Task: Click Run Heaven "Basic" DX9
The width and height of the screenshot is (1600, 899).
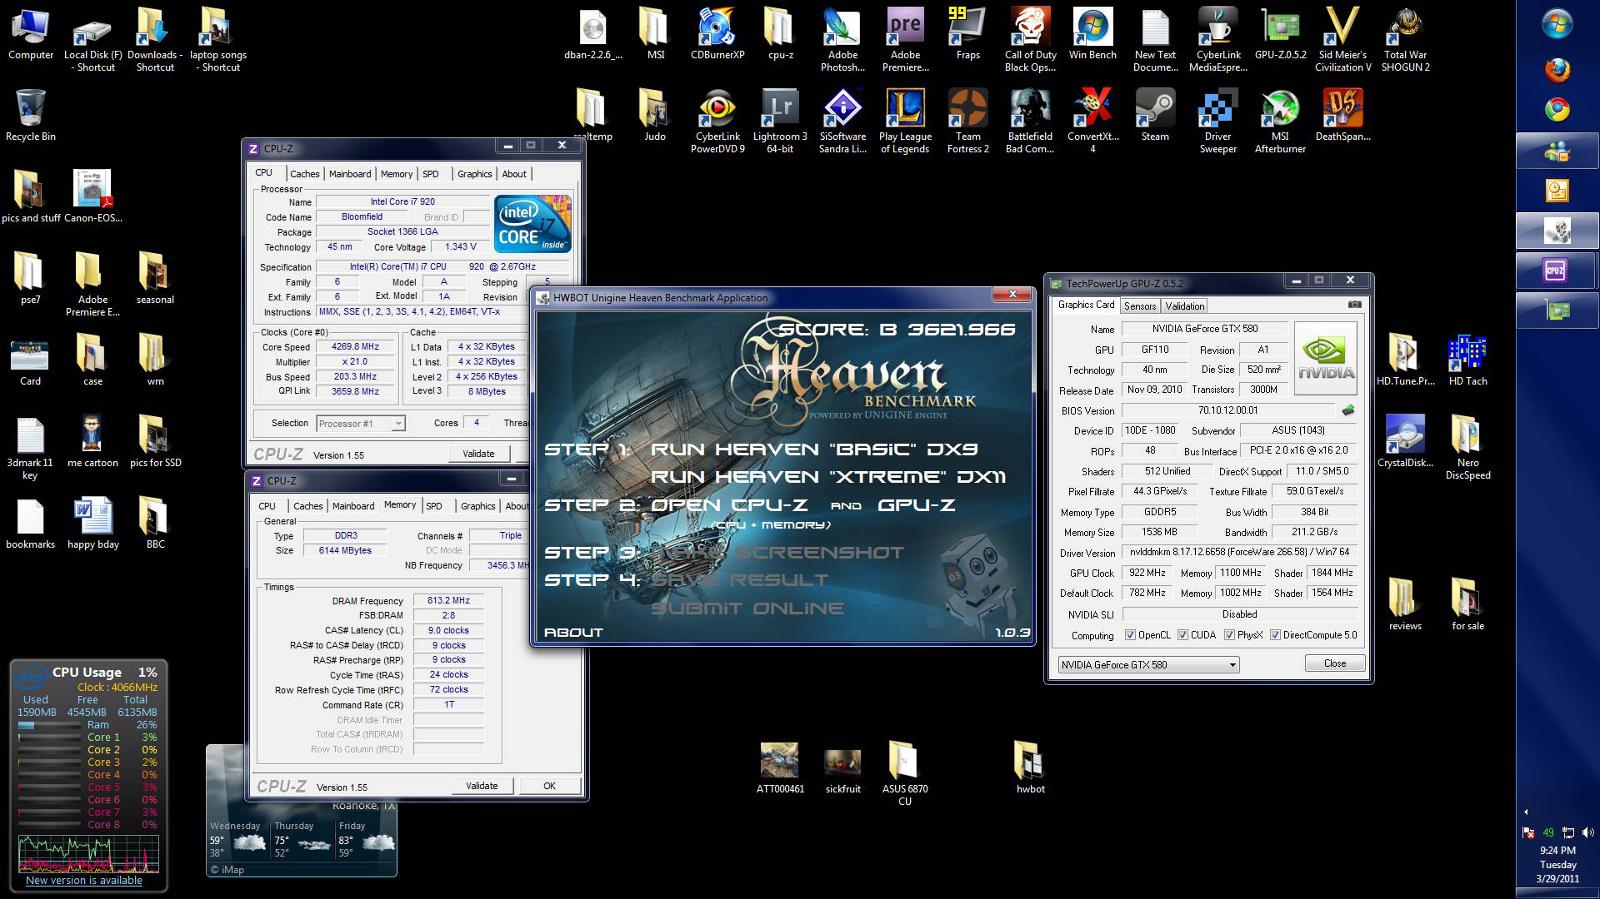Action: coord(814,449)
